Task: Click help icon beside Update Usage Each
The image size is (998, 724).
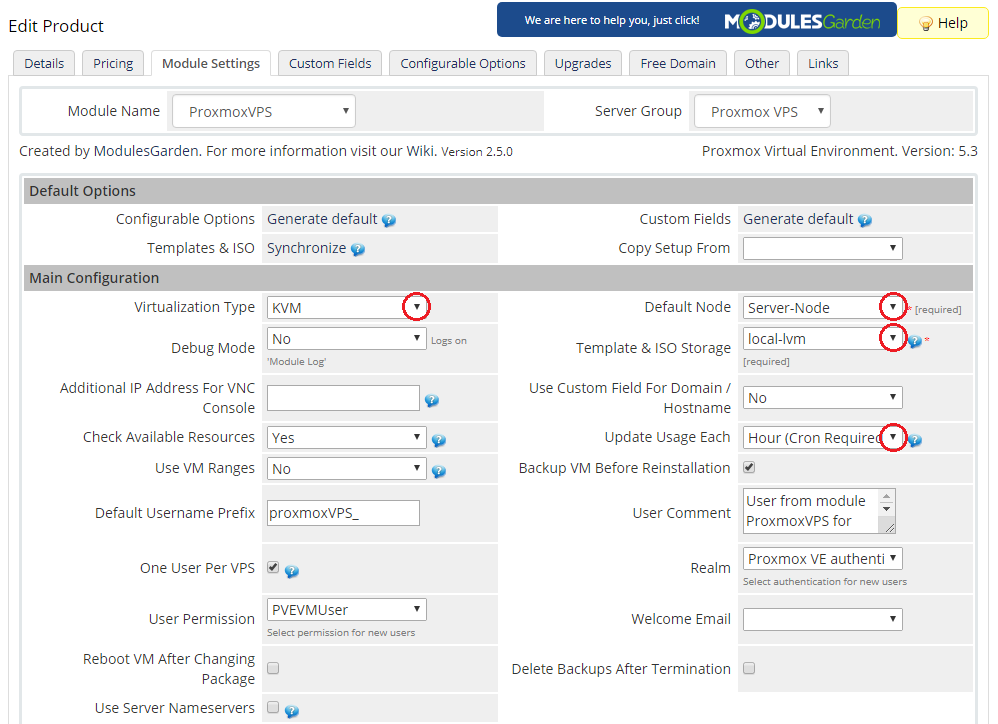Action: pos(915,440)
